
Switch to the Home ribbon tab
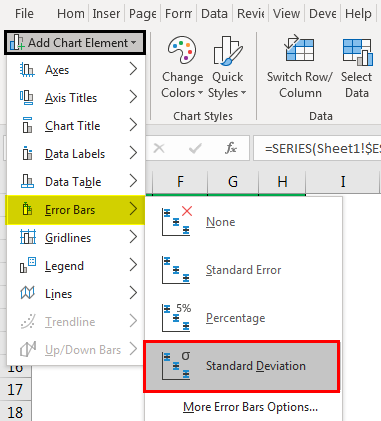point(70,14)
